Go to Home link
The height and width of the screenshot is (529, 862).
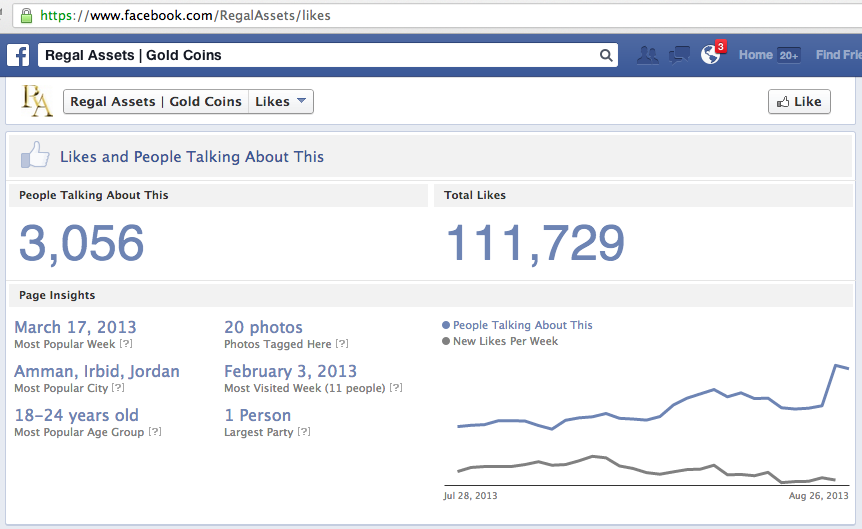[755, 55]
